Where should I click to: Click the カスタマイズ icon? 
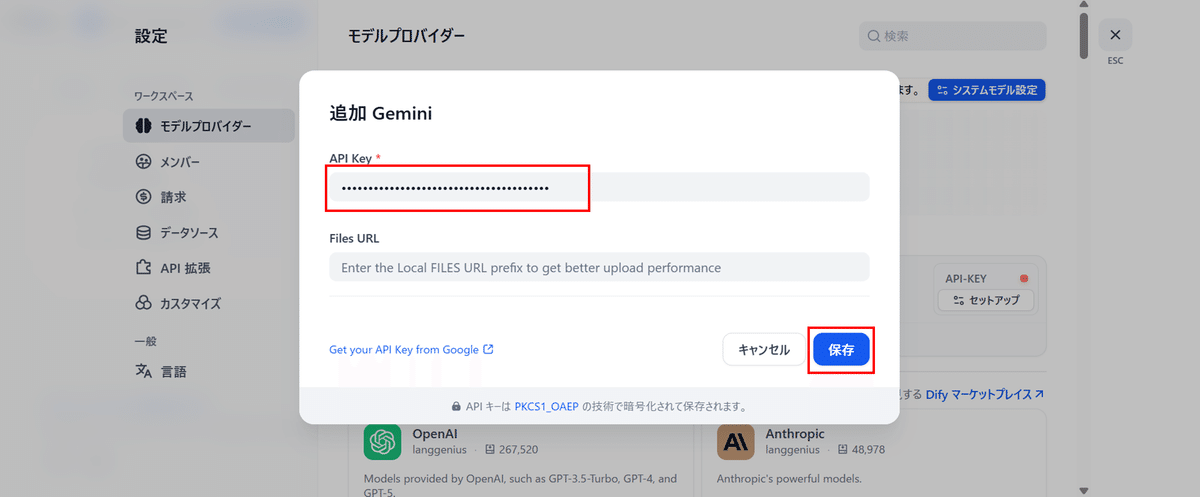pyautogui.click(x=143, y=303)
